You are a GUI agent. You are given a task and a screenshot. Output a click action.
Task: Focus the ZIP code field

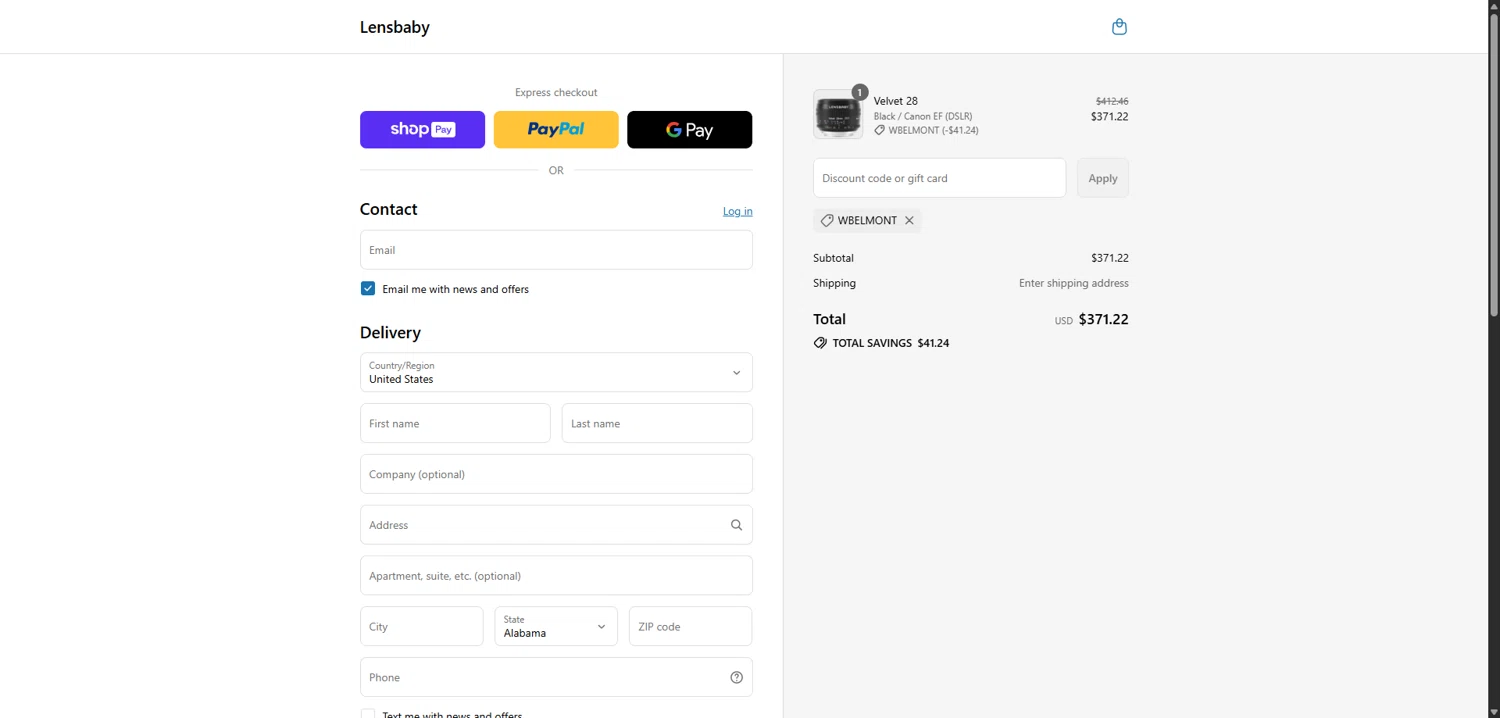pos(690,626)
